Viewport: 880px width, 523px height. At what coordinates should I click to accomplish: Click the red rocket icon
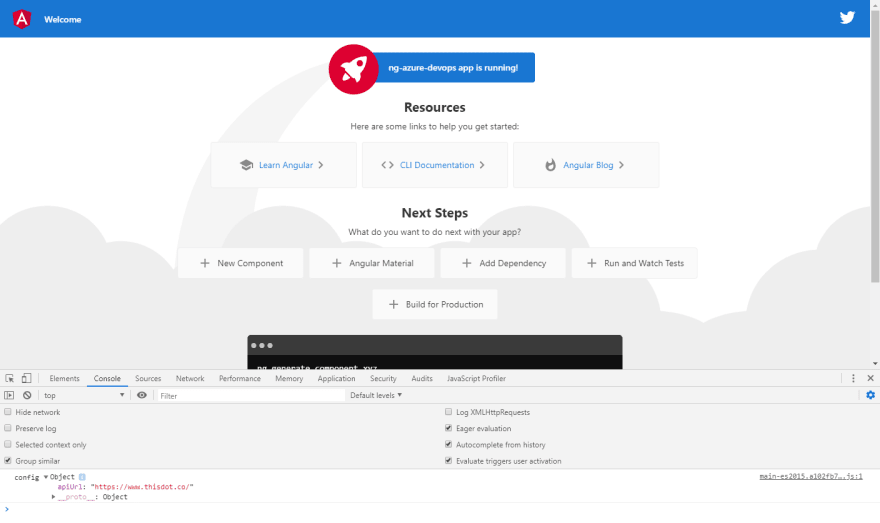(354, 69)
